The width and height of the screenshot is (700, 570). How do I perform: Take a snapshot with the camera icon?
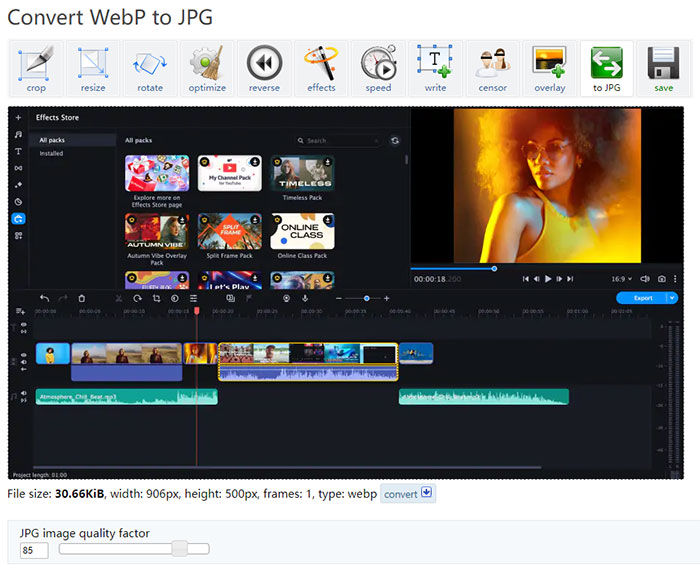click(x=662, y=279)
